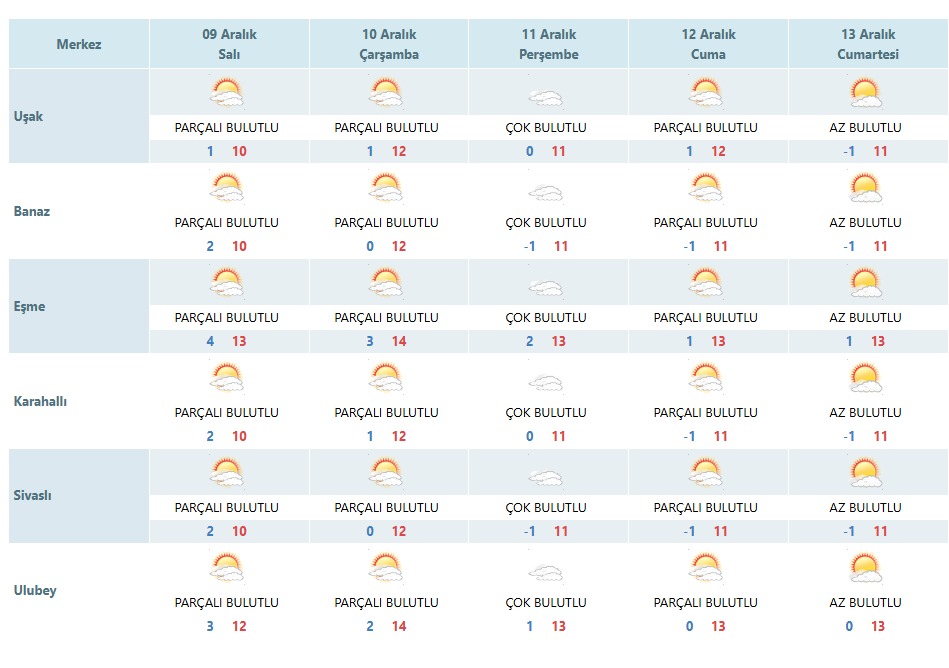Select Uşak very cloudy icon on 11 Aralık
Image resolution: width=949 pixels, height=668 pixels.
click(x=546, y=97)
